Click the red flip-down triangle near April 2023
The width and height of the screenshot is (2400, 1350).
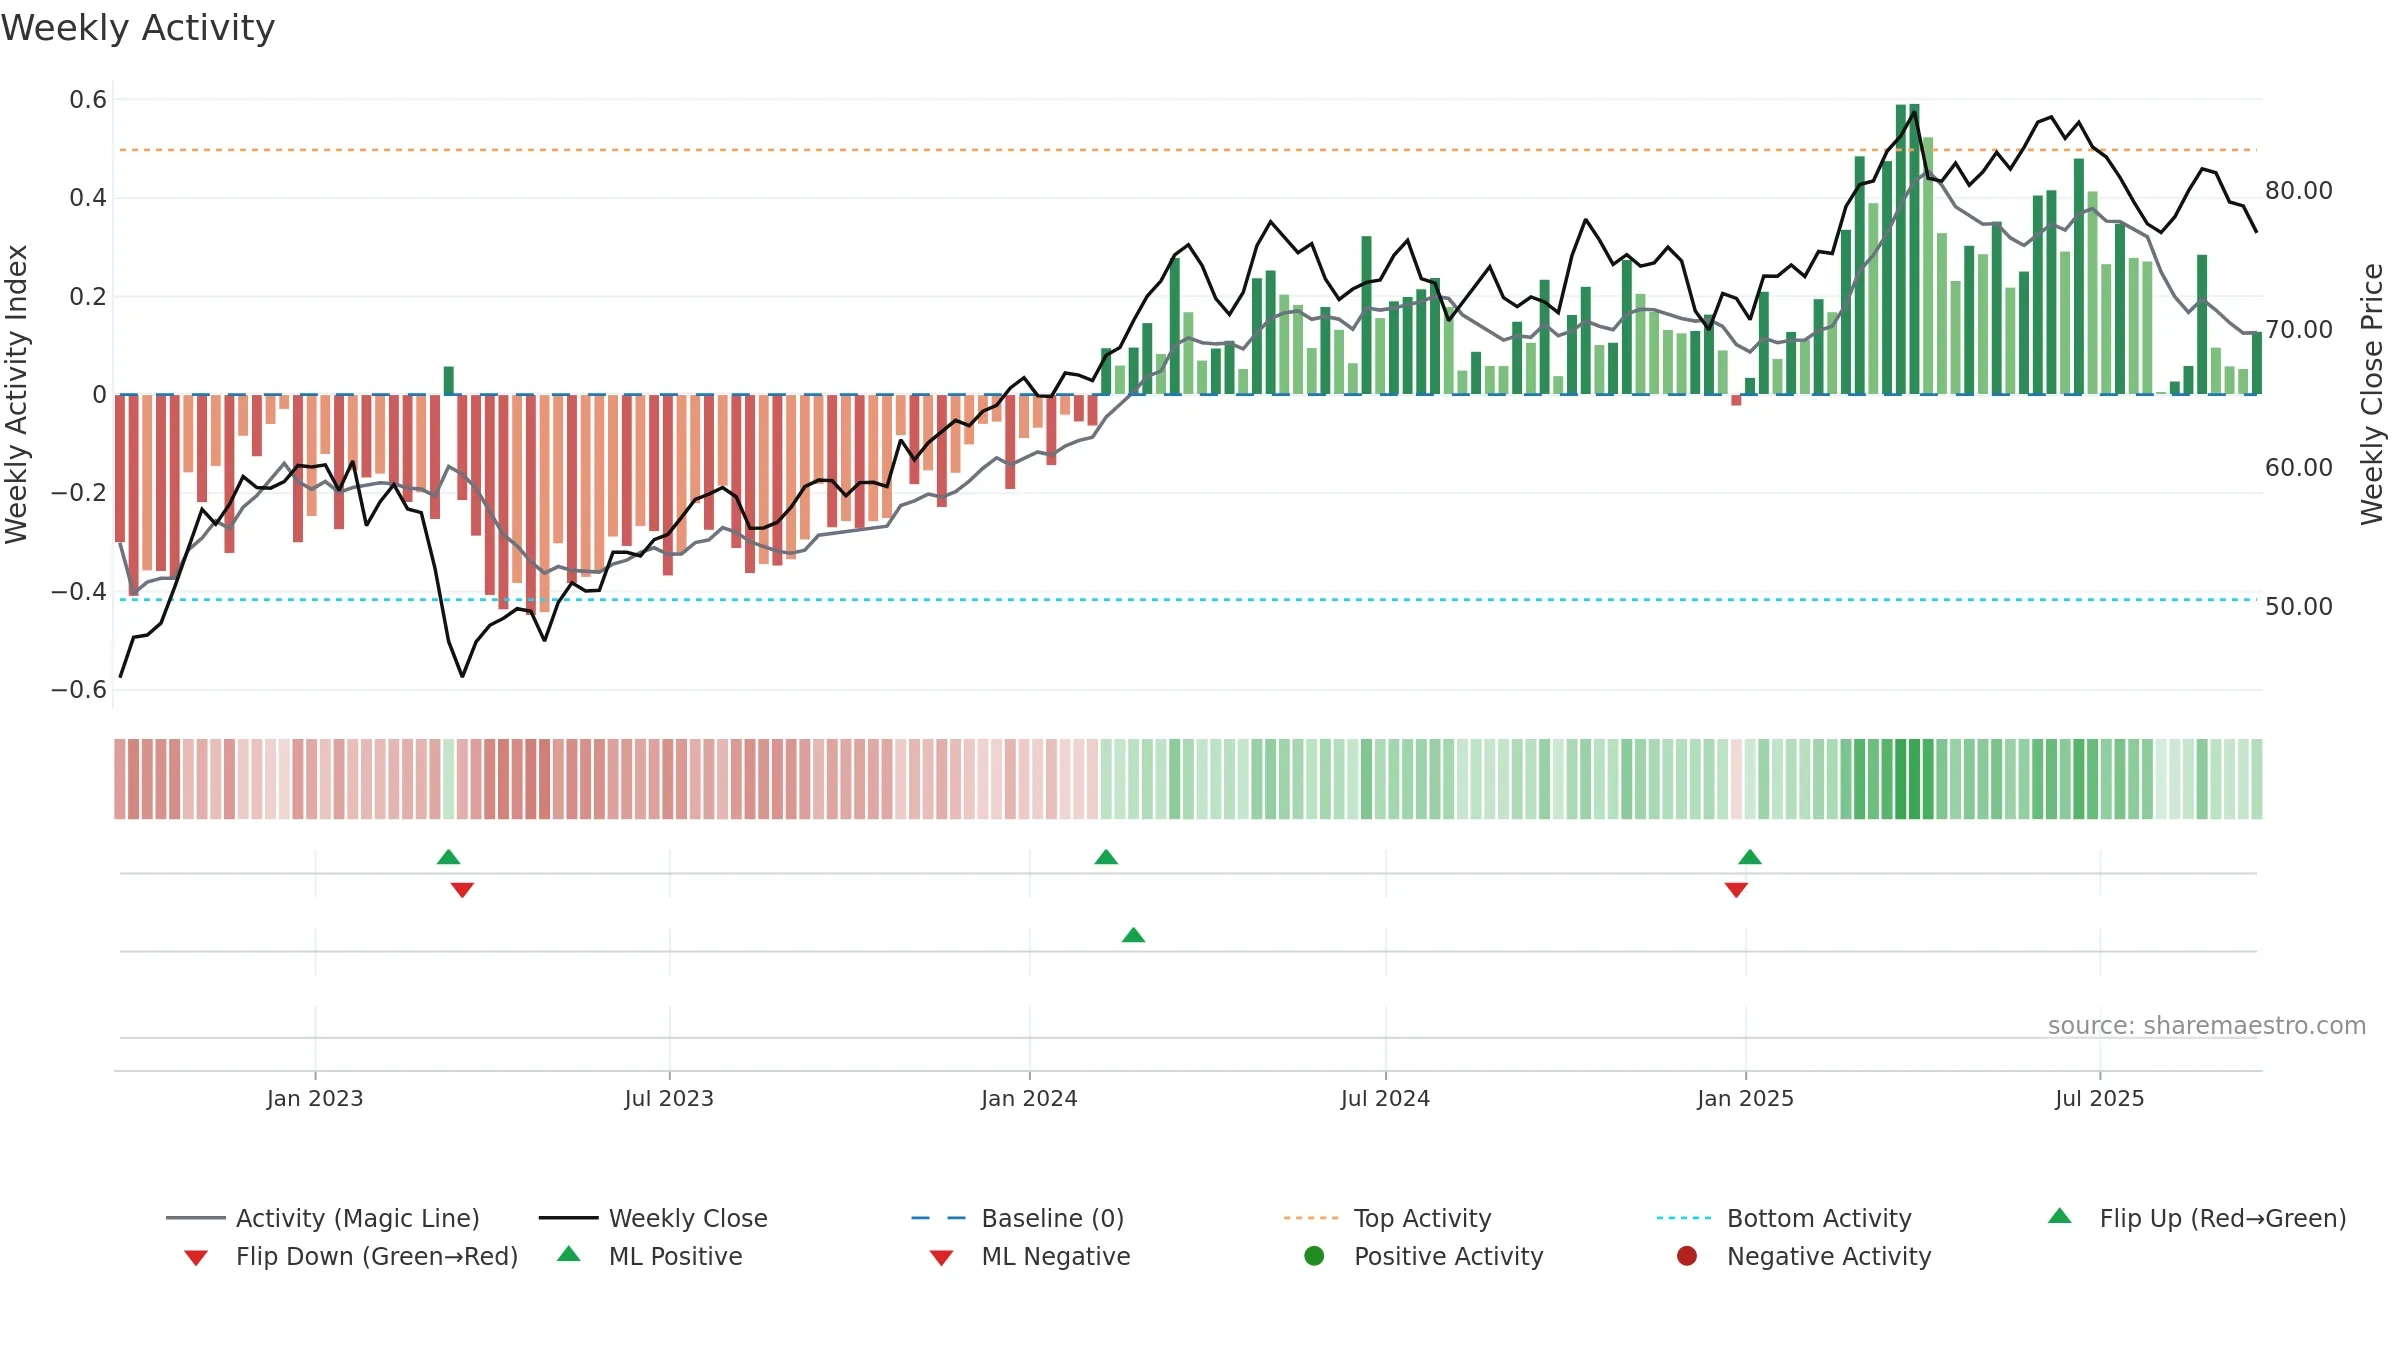pos(462,890)
